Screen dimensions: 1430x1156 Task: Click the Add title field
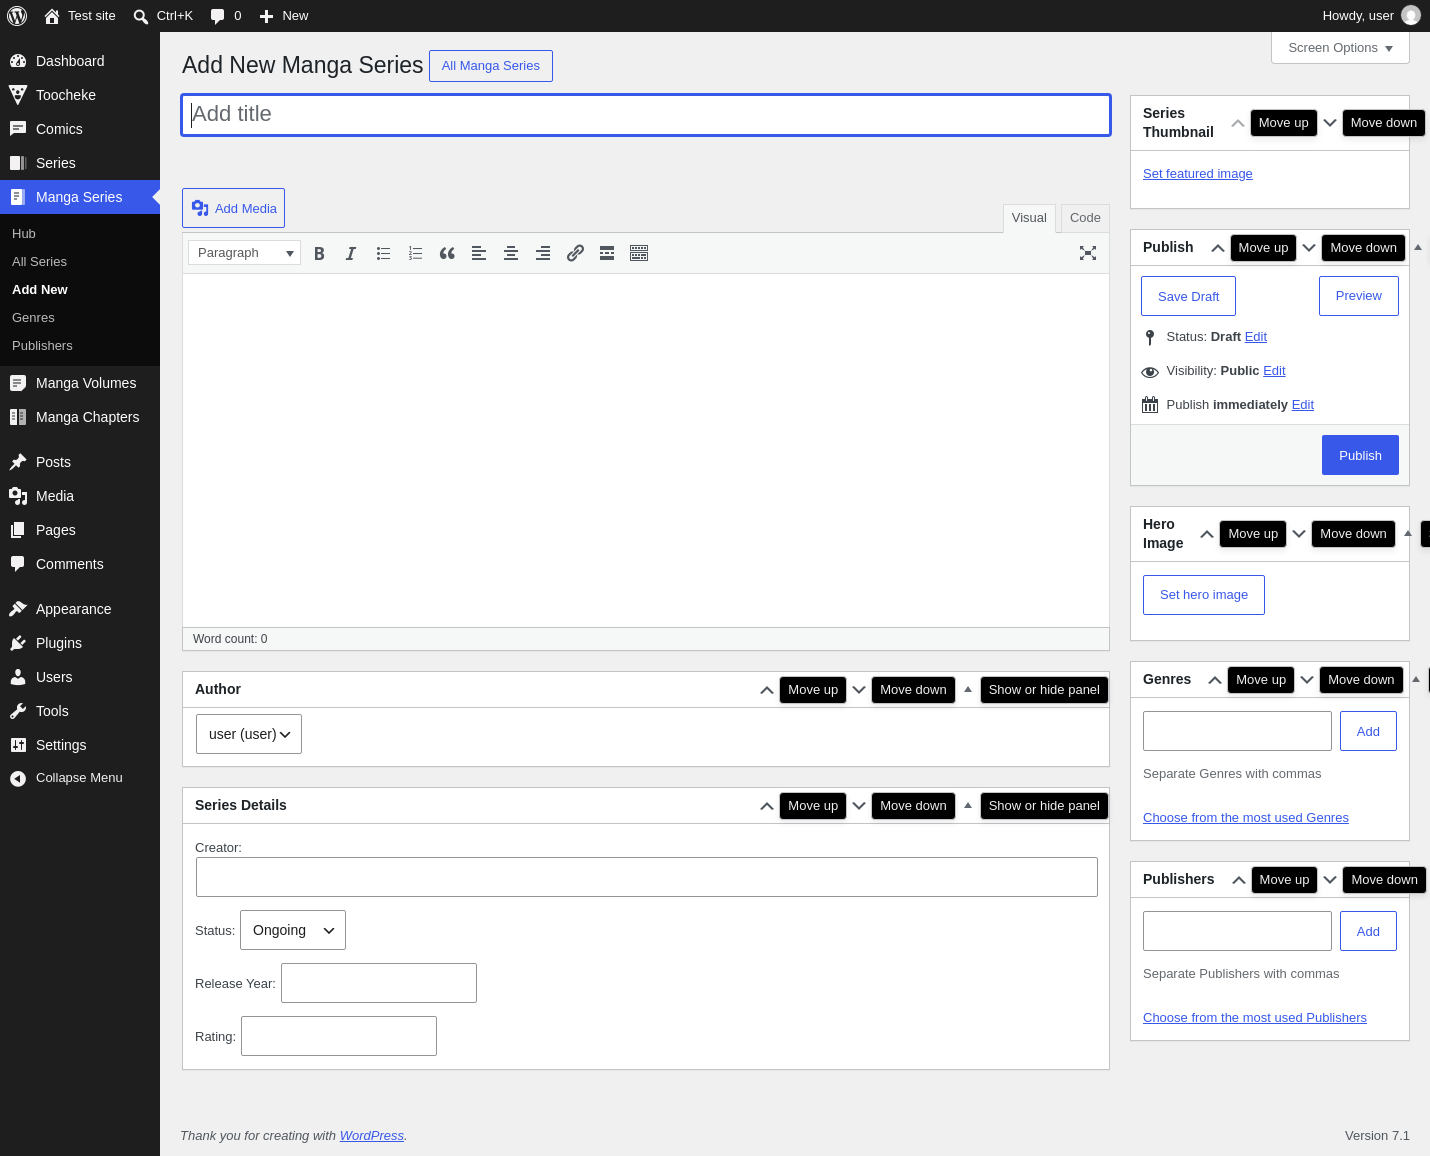click(646, 115)
